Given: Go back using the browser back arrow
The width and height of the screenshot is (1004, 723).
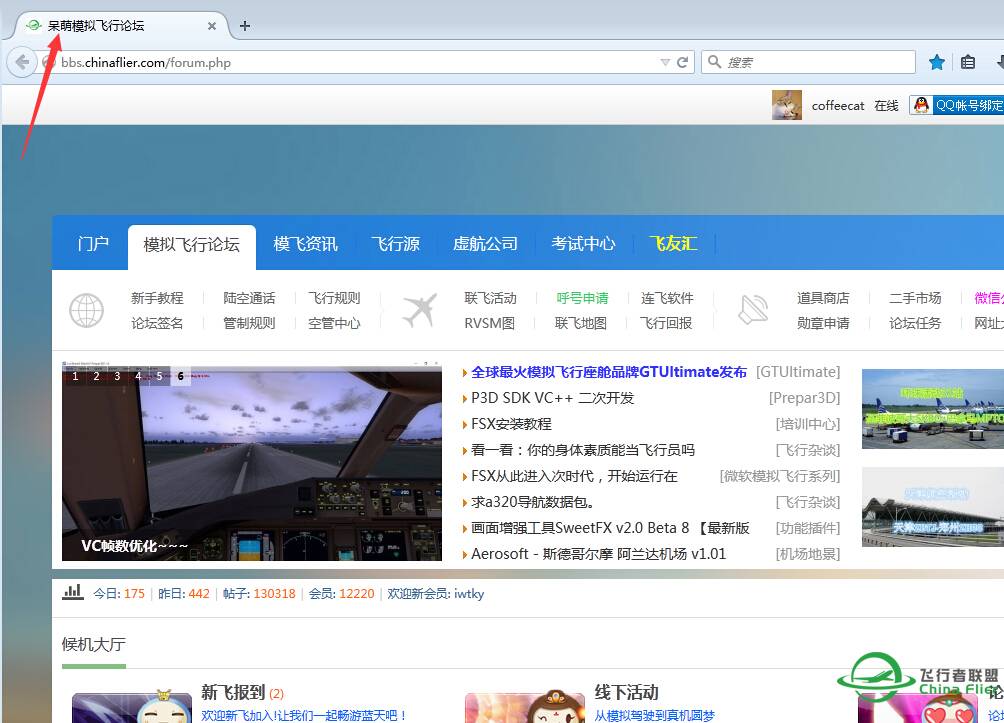Looking at the screenshot, I should click(x=22, y=61).
